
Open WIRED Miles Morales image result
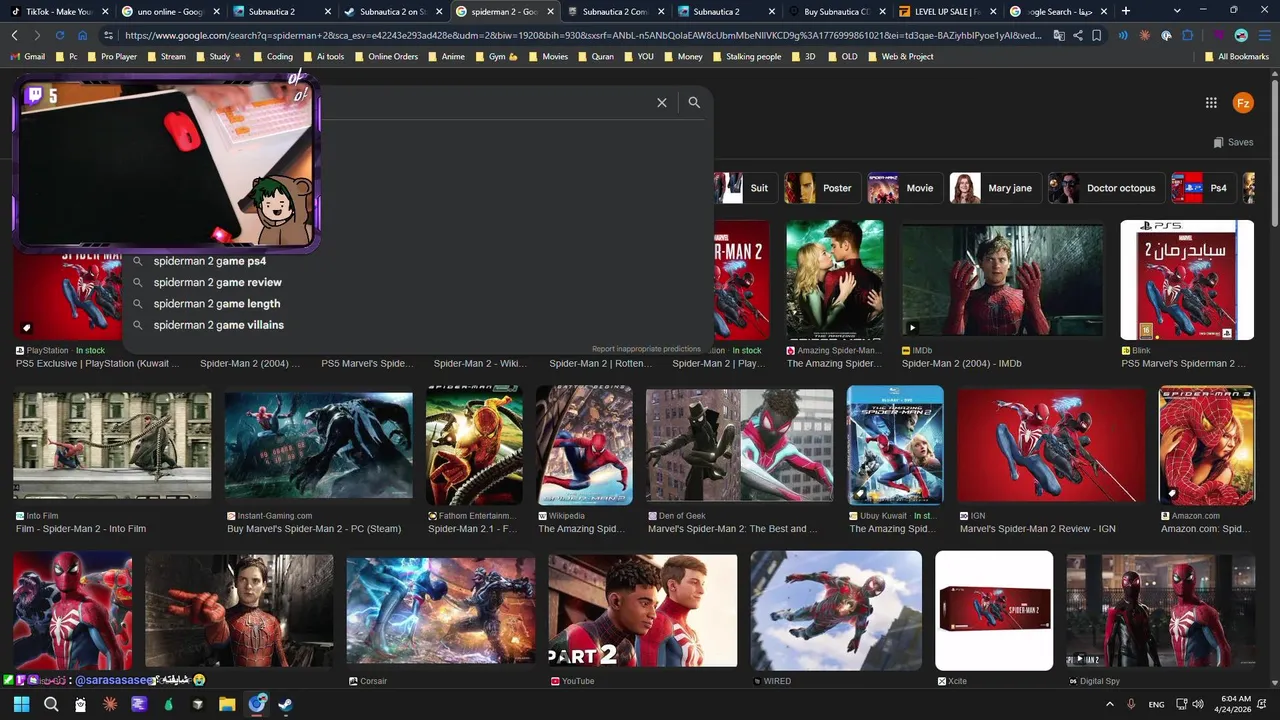point(836,610)
